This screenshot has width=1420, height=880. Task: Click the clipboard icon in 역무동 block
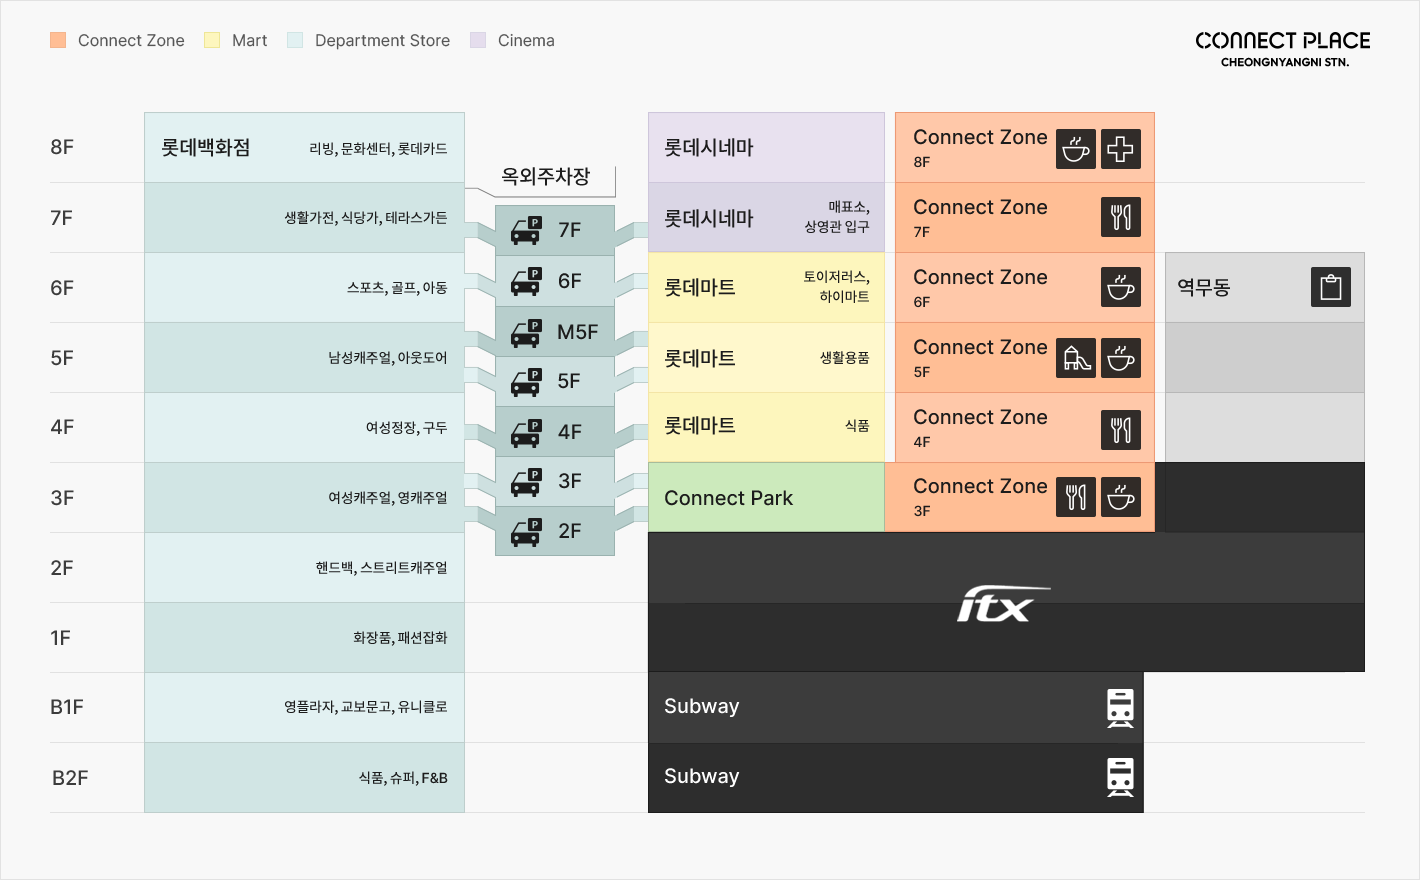pyautogui.click(x=1331, y=287)
